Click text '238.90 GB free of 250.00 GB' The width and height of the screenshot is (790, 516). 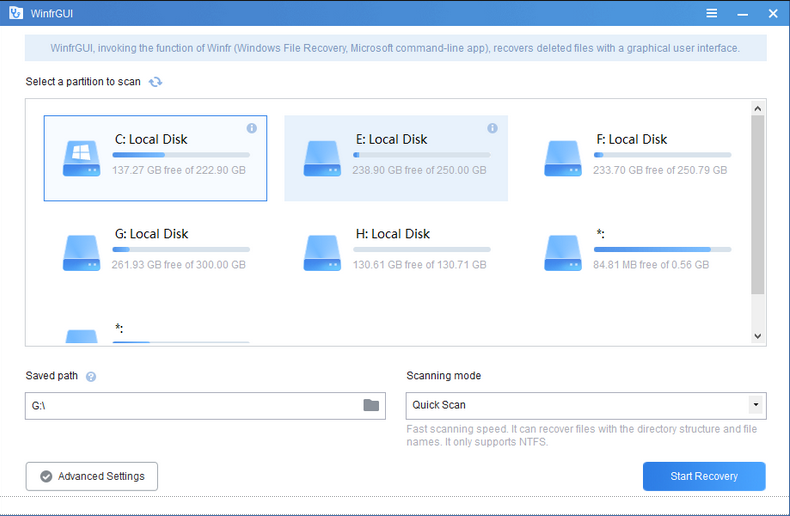420,170
